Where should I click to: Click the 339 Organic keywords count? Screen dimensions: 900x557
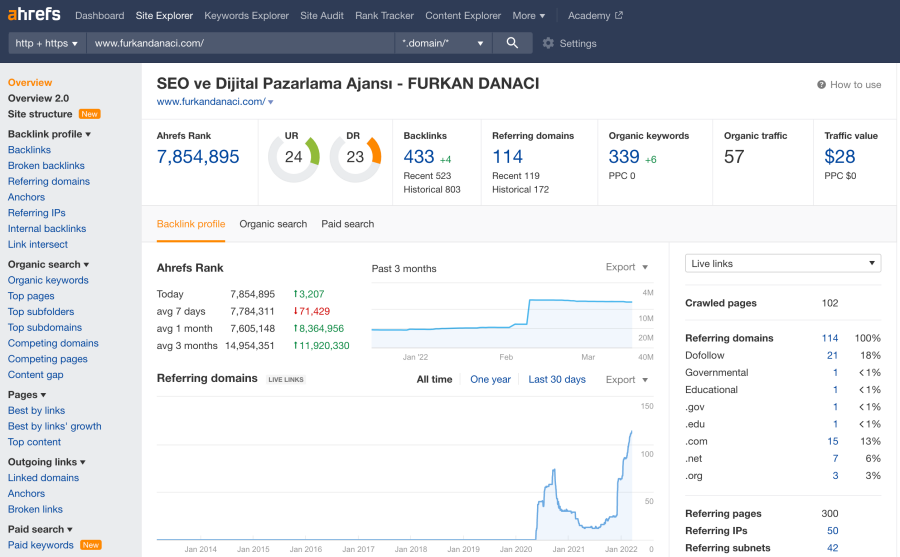pyautogui.click(x=624, y=156)
